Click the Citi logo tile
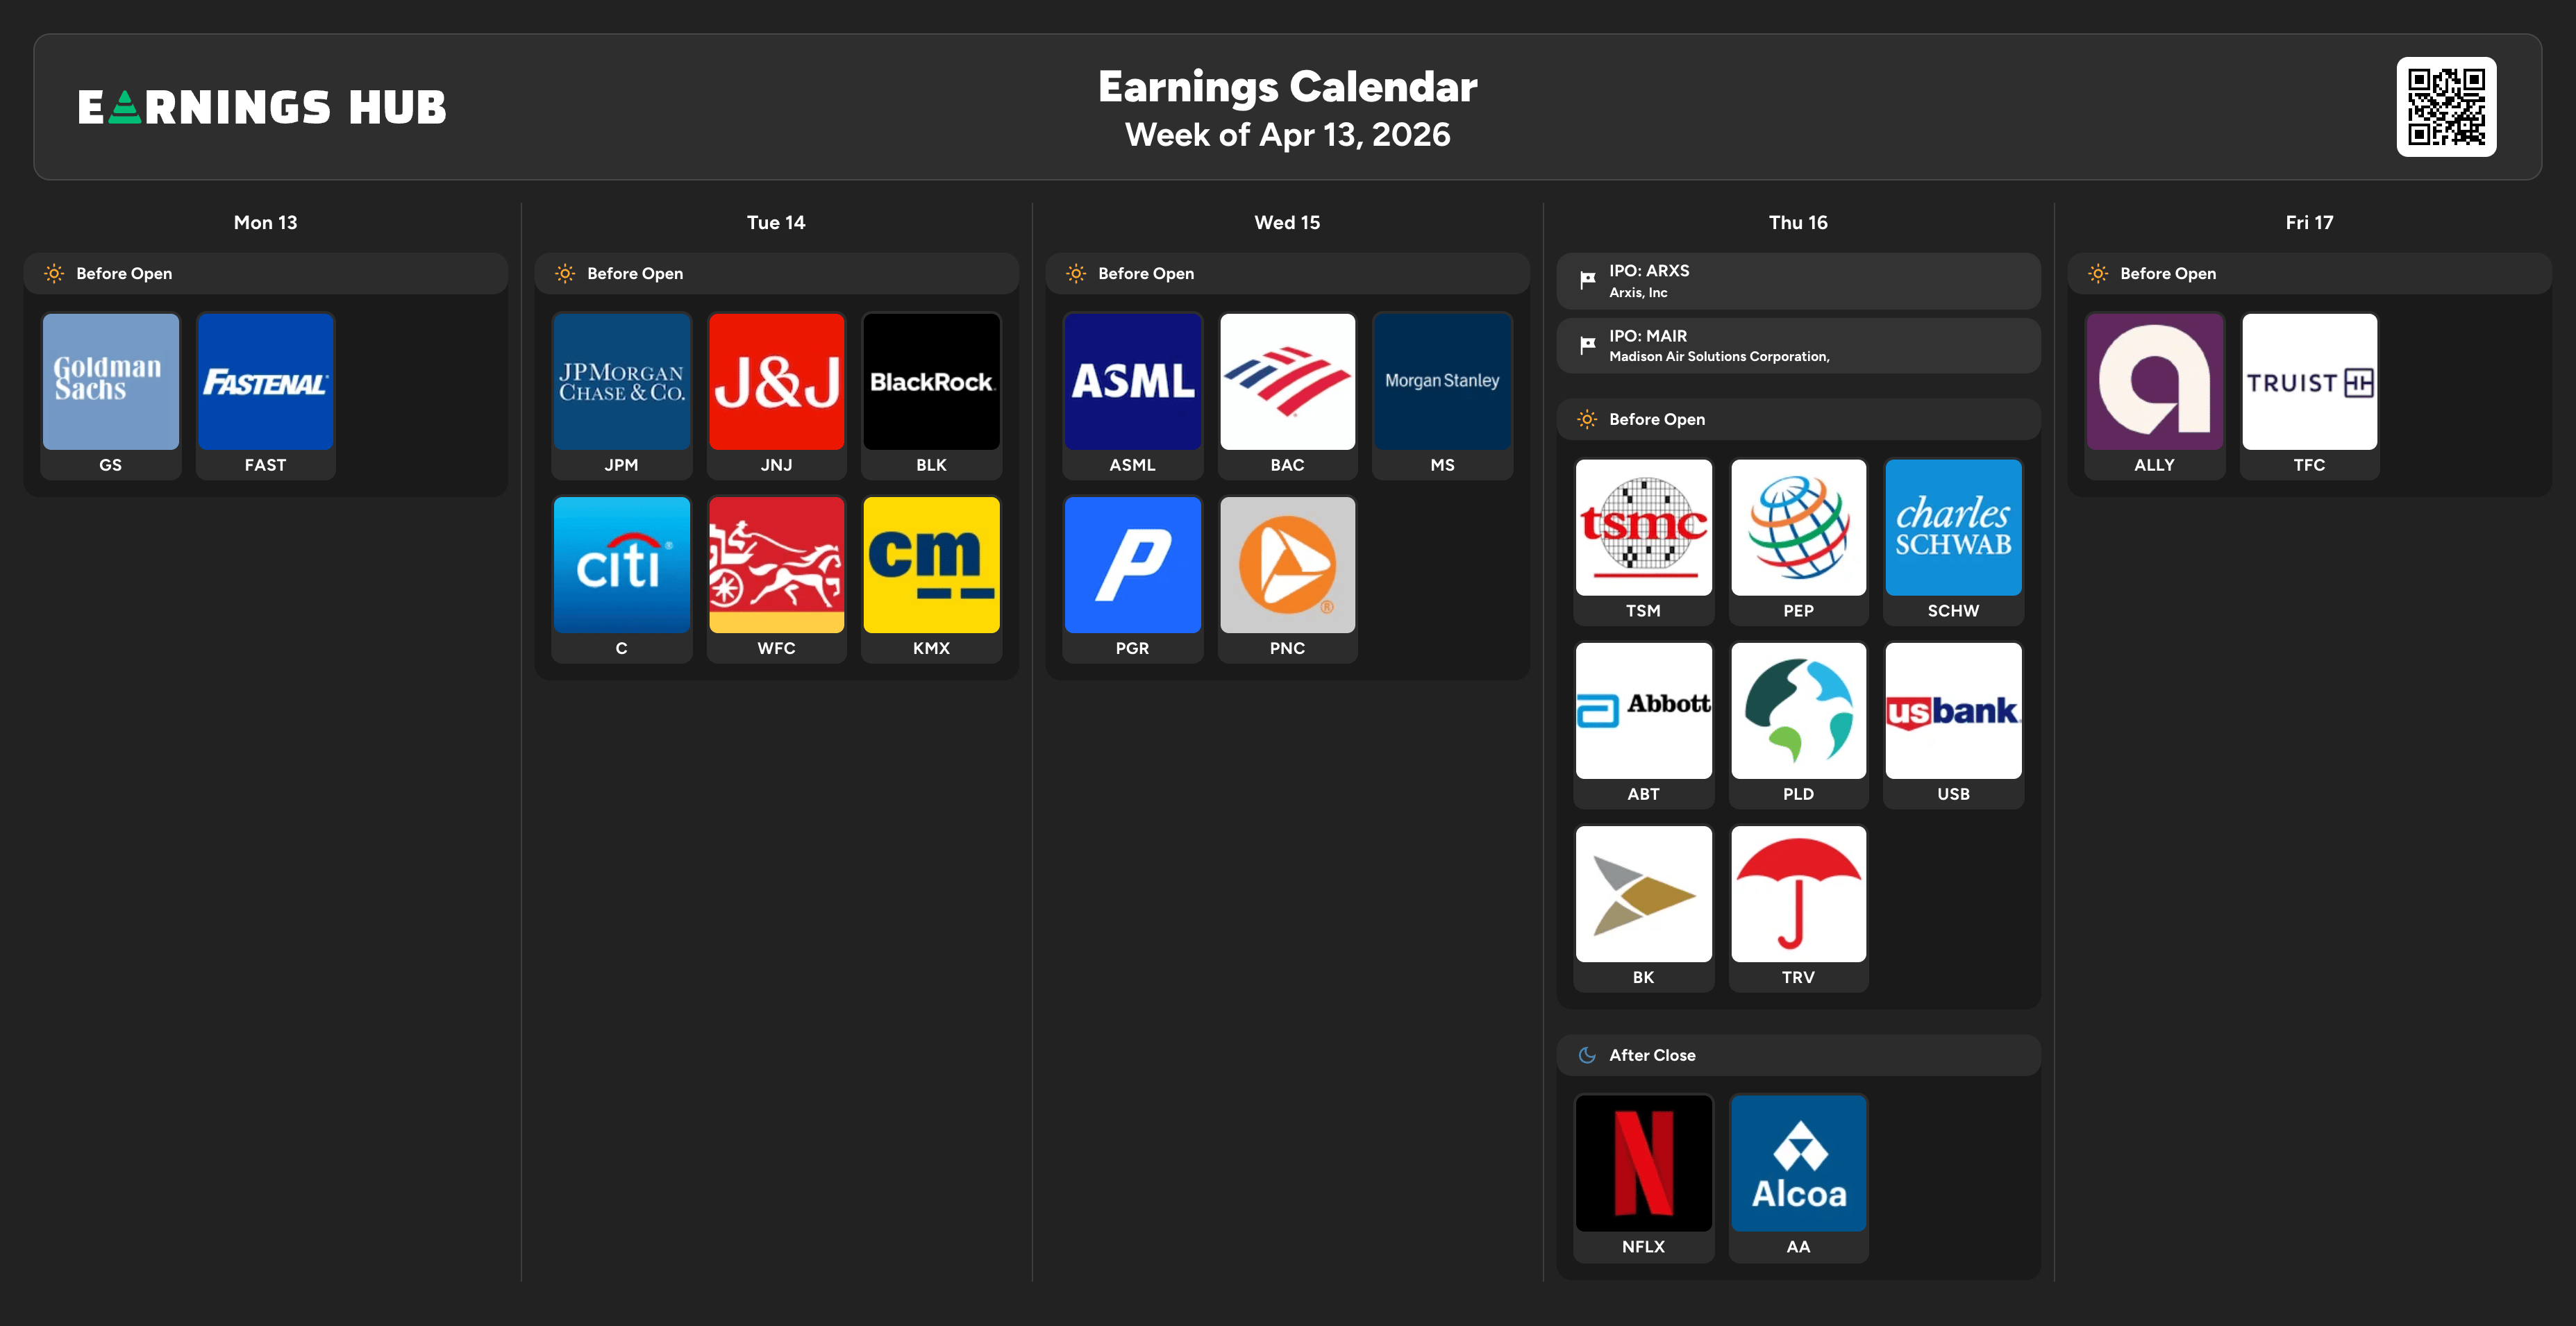2576x1326 pixels. (x=621, y=565)
